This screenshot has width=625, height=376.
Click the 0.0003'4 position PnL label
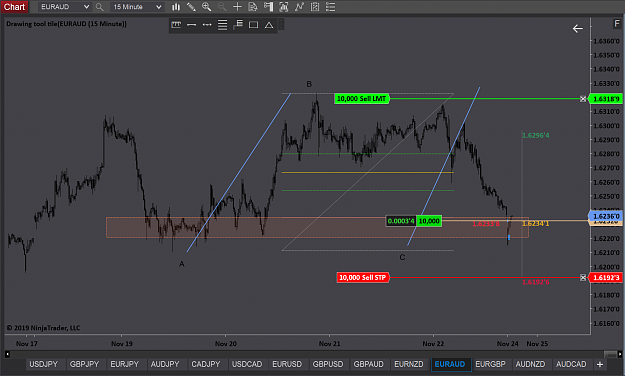[401, 221]
